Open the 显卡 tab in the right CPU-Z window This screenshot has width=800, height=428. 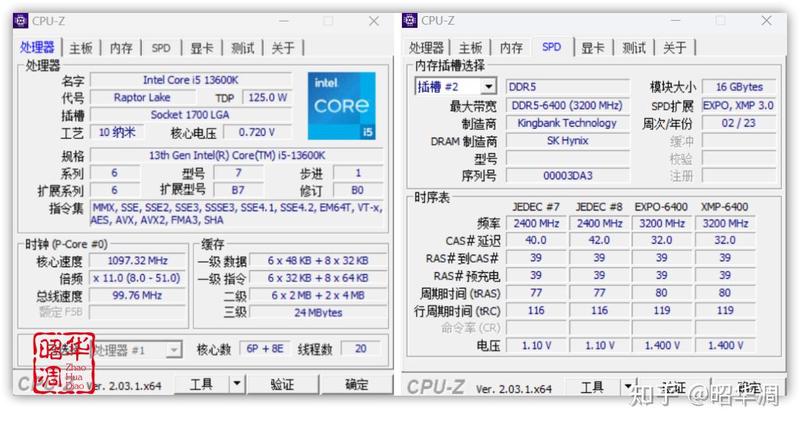pyautogui.click(x=592, y=48)
